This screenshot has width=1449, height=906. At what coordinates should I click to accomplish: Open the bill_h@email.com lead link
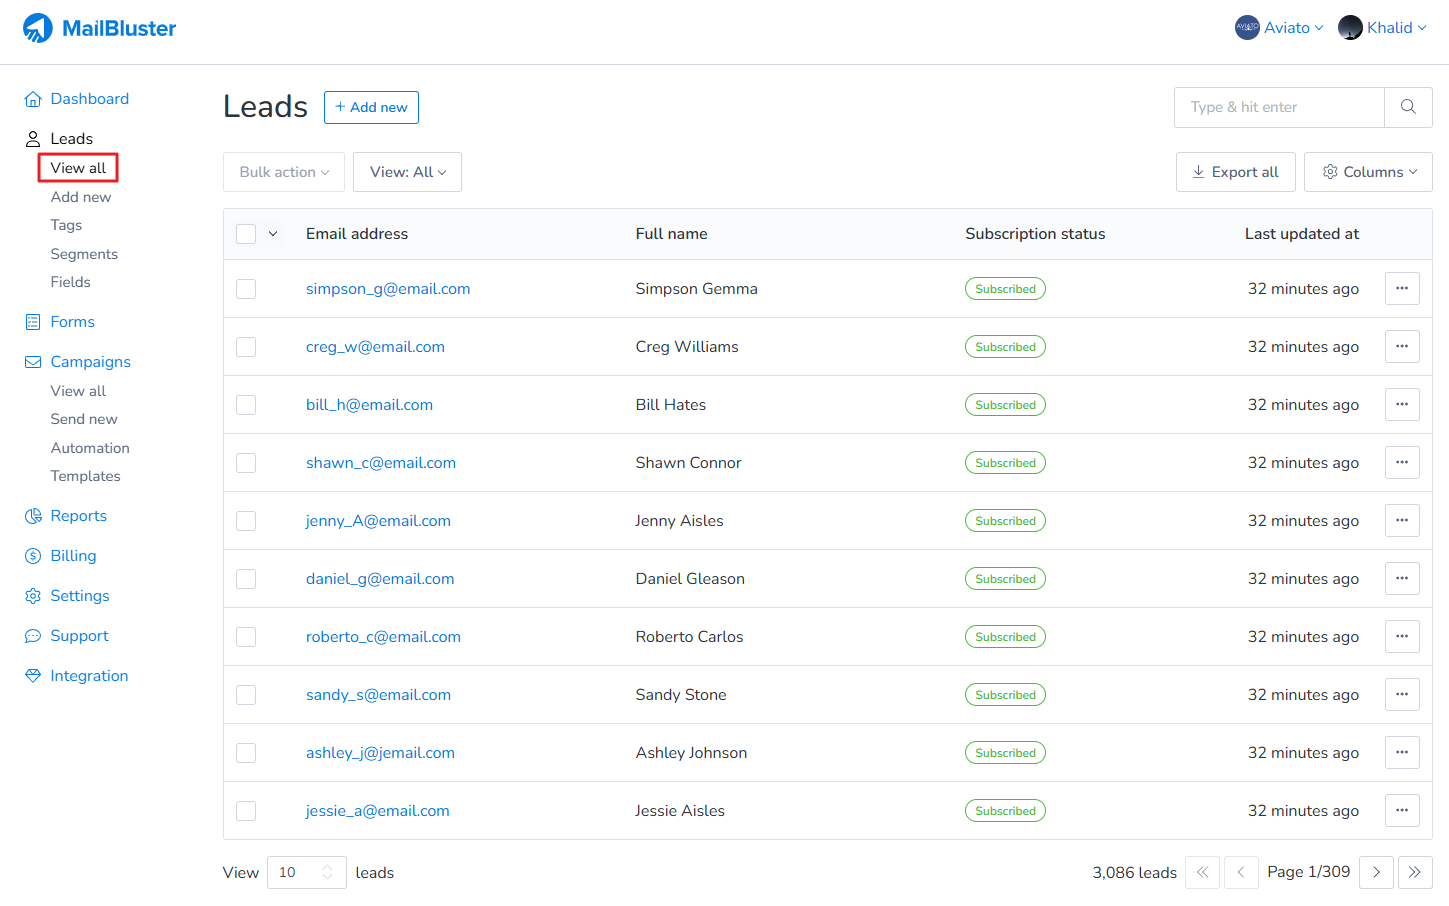pyautogui.click(x=369, y=405)
